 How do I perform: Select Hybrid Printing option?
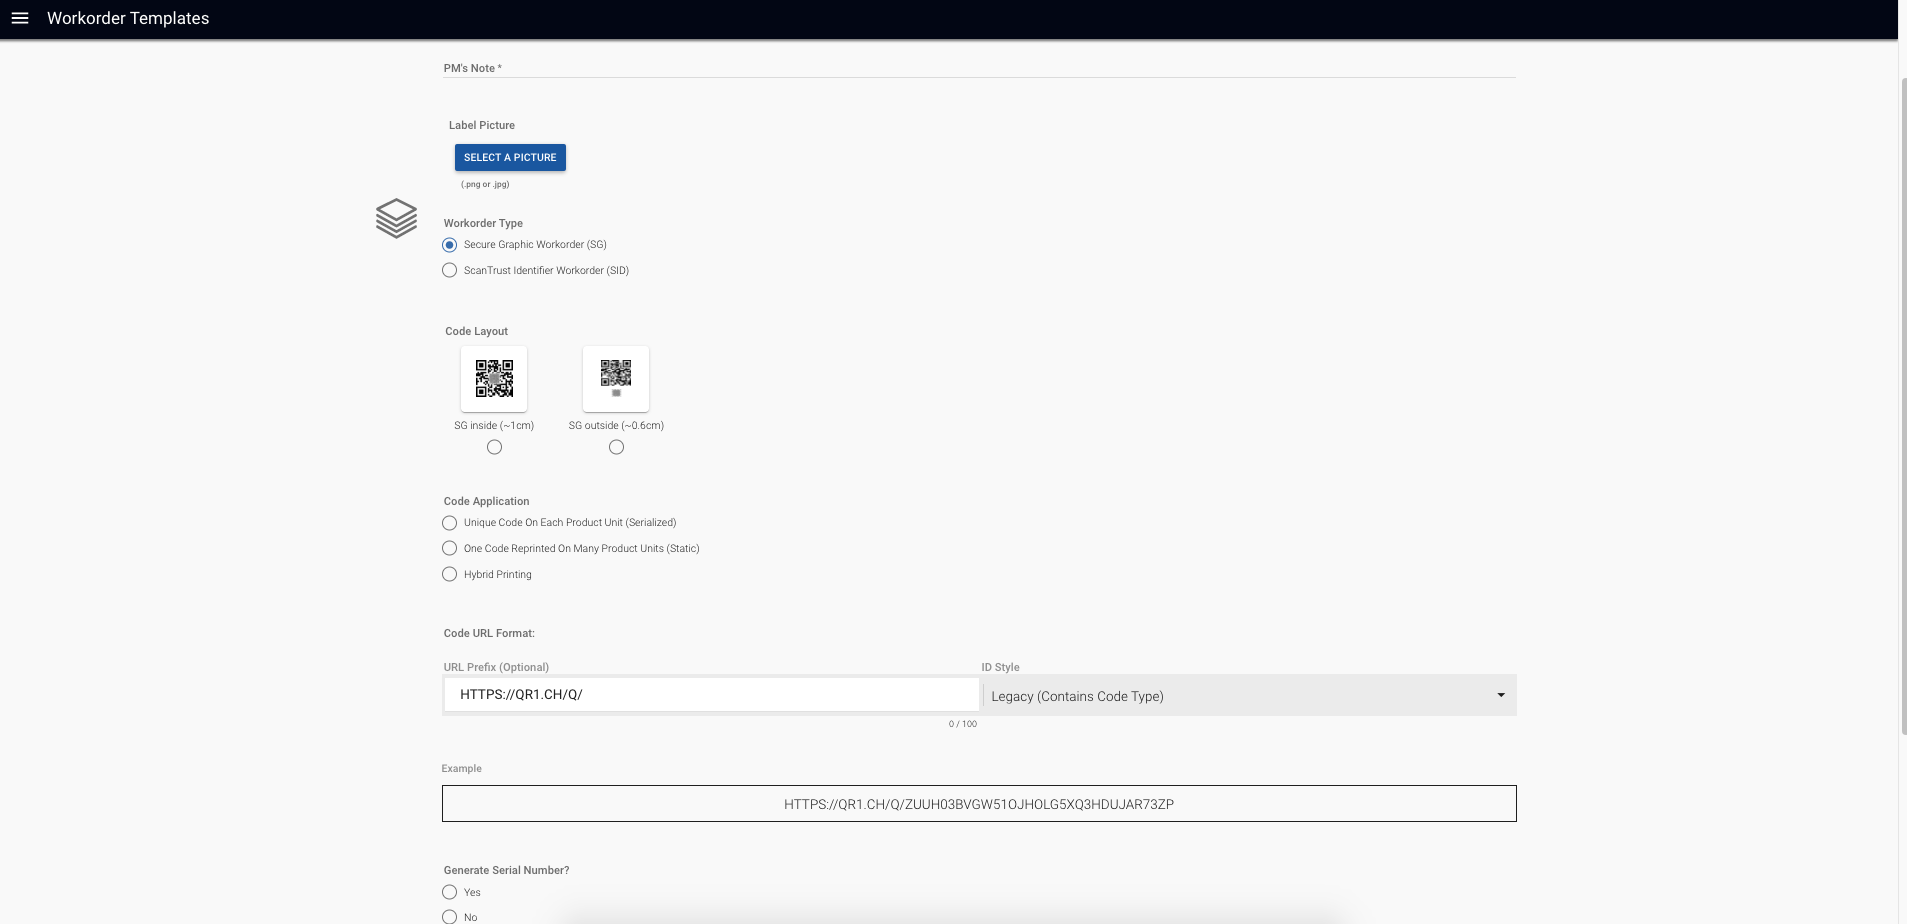pyautogui.click(x=450, y=575)
